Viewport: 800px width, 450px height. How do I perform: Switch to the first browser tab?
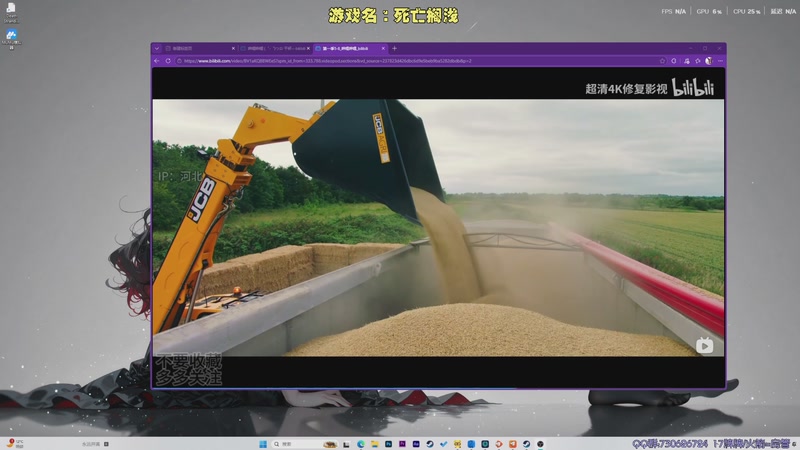(x=200, y=48)
